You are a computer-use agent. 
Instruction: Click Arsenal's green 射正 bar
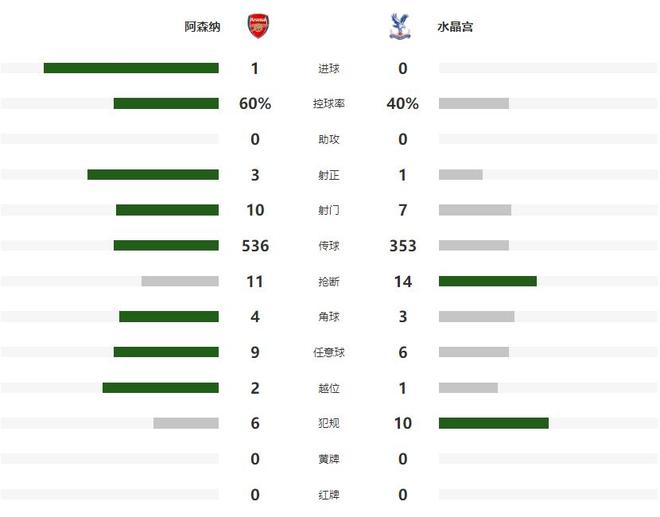click(x=153, y=175)
